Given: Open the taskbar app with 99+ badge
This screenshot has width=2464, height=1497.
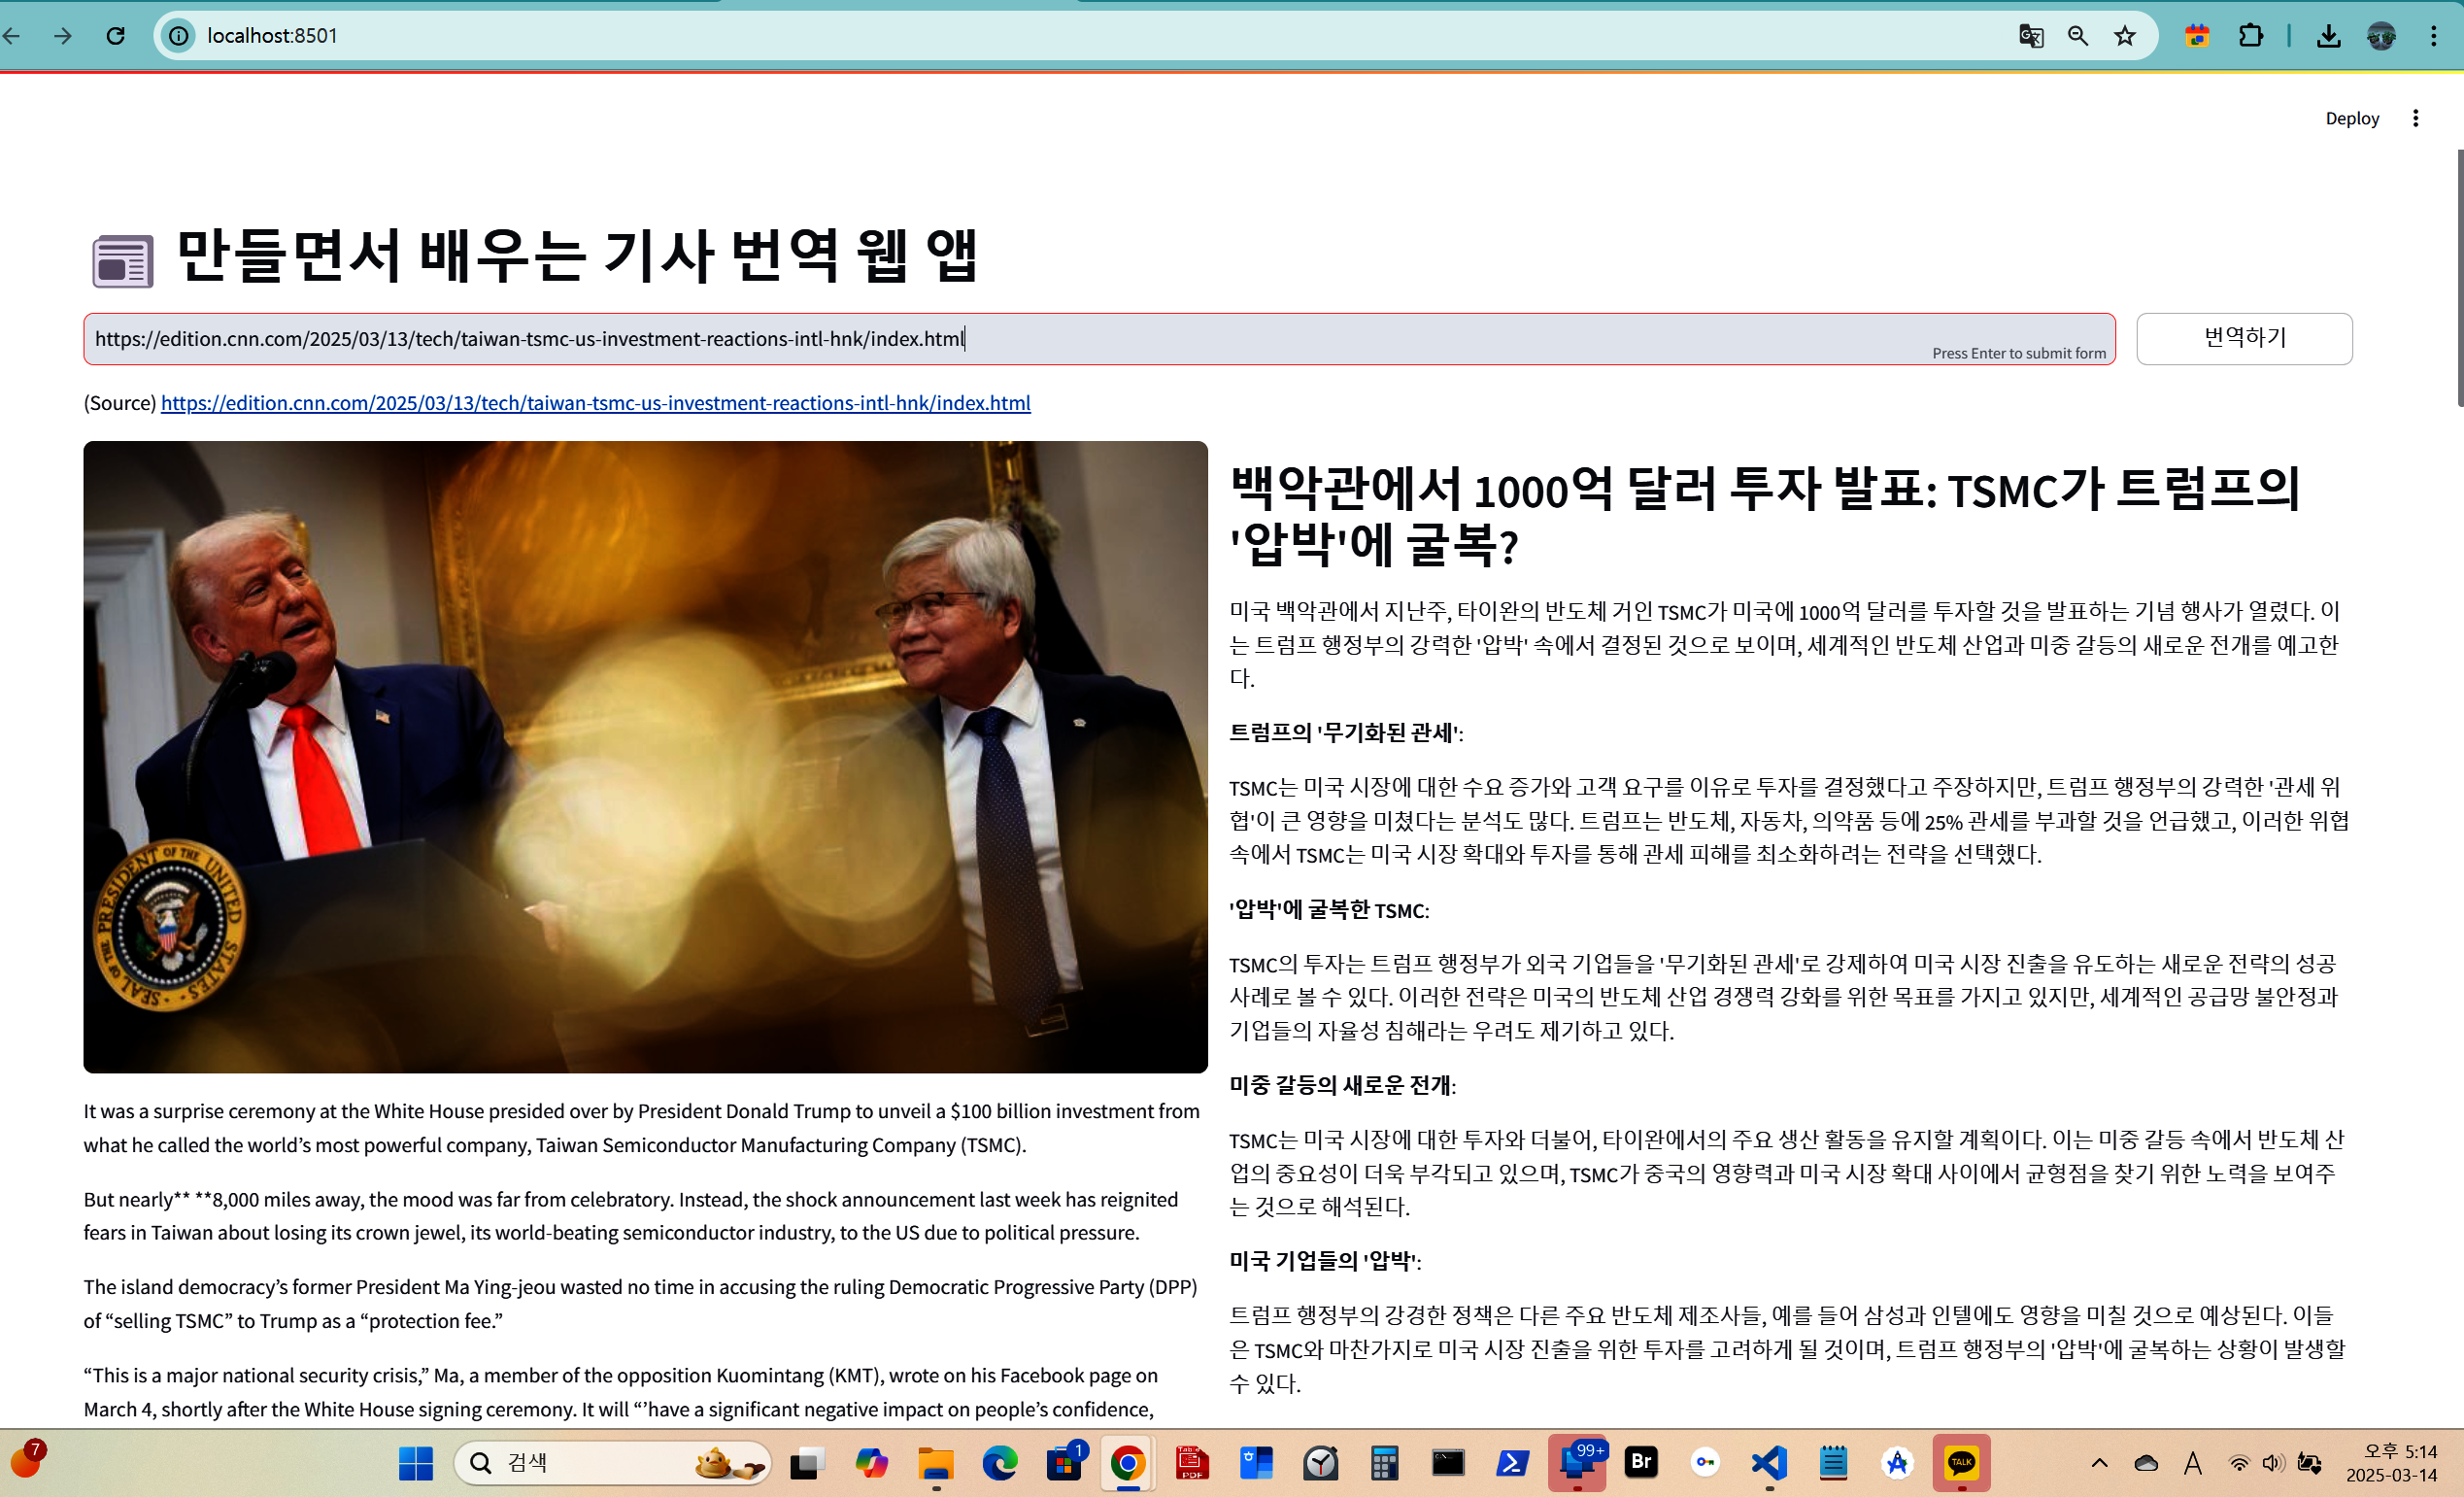Looking at the screenshot, I should point(1577,1463).
